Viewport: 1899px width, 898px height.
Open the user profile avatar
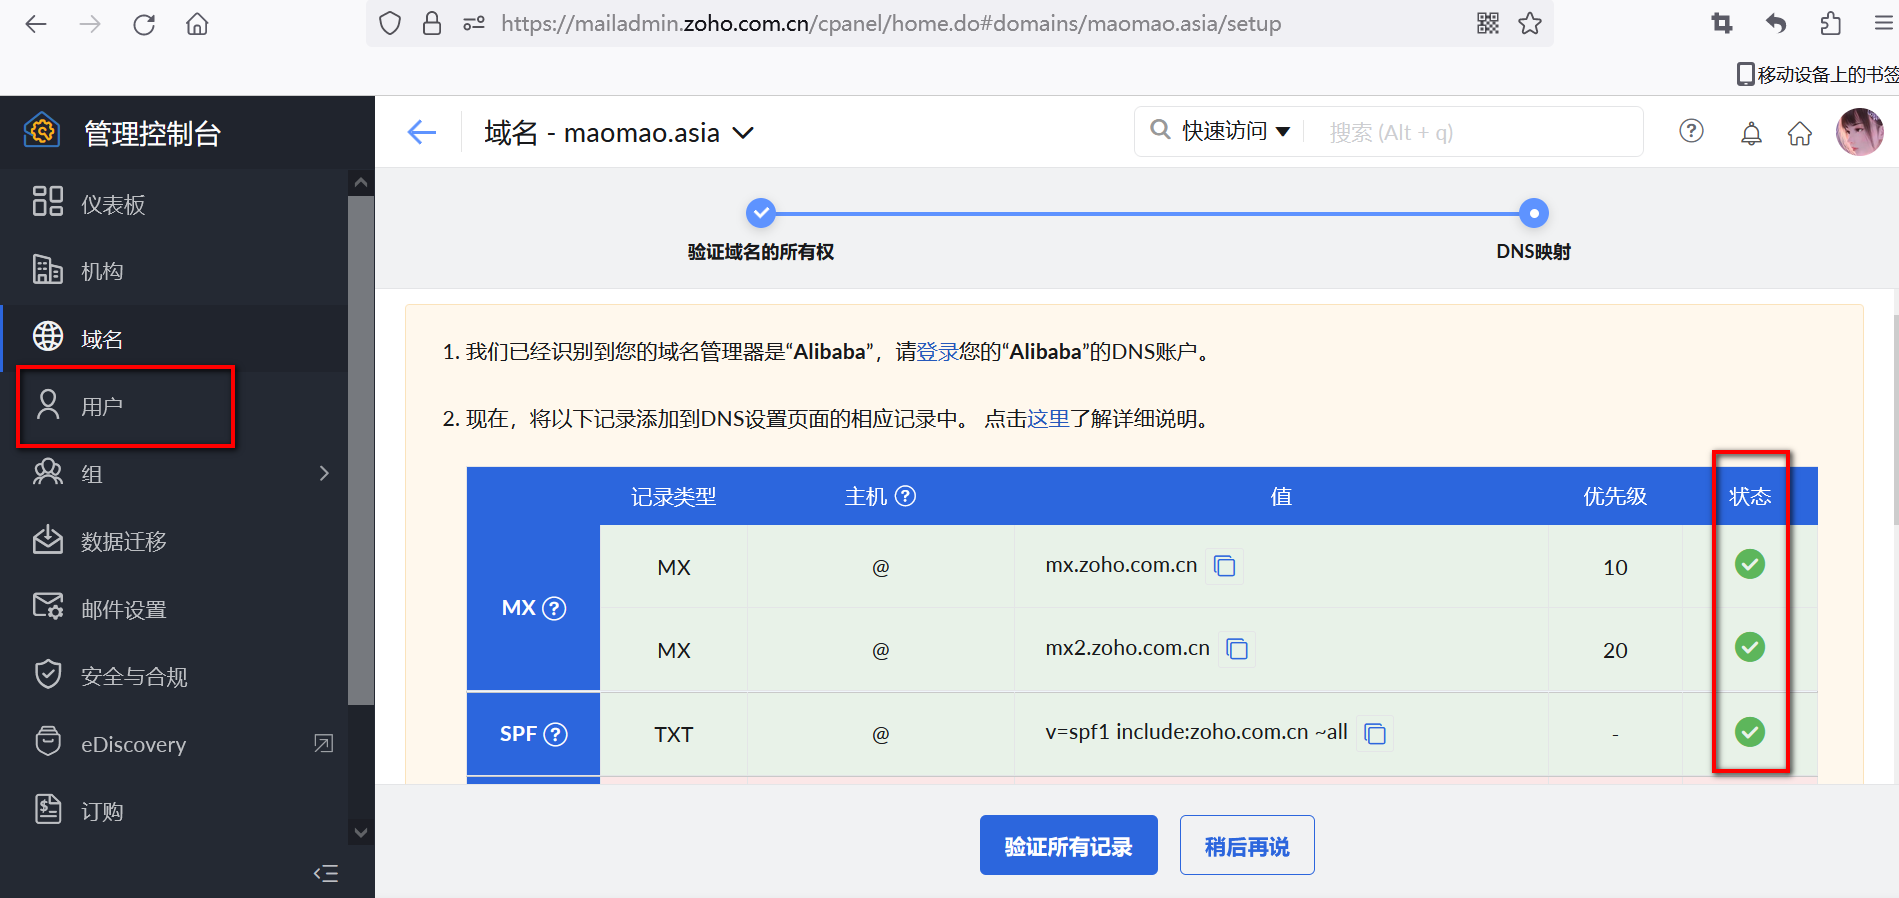1859,132
